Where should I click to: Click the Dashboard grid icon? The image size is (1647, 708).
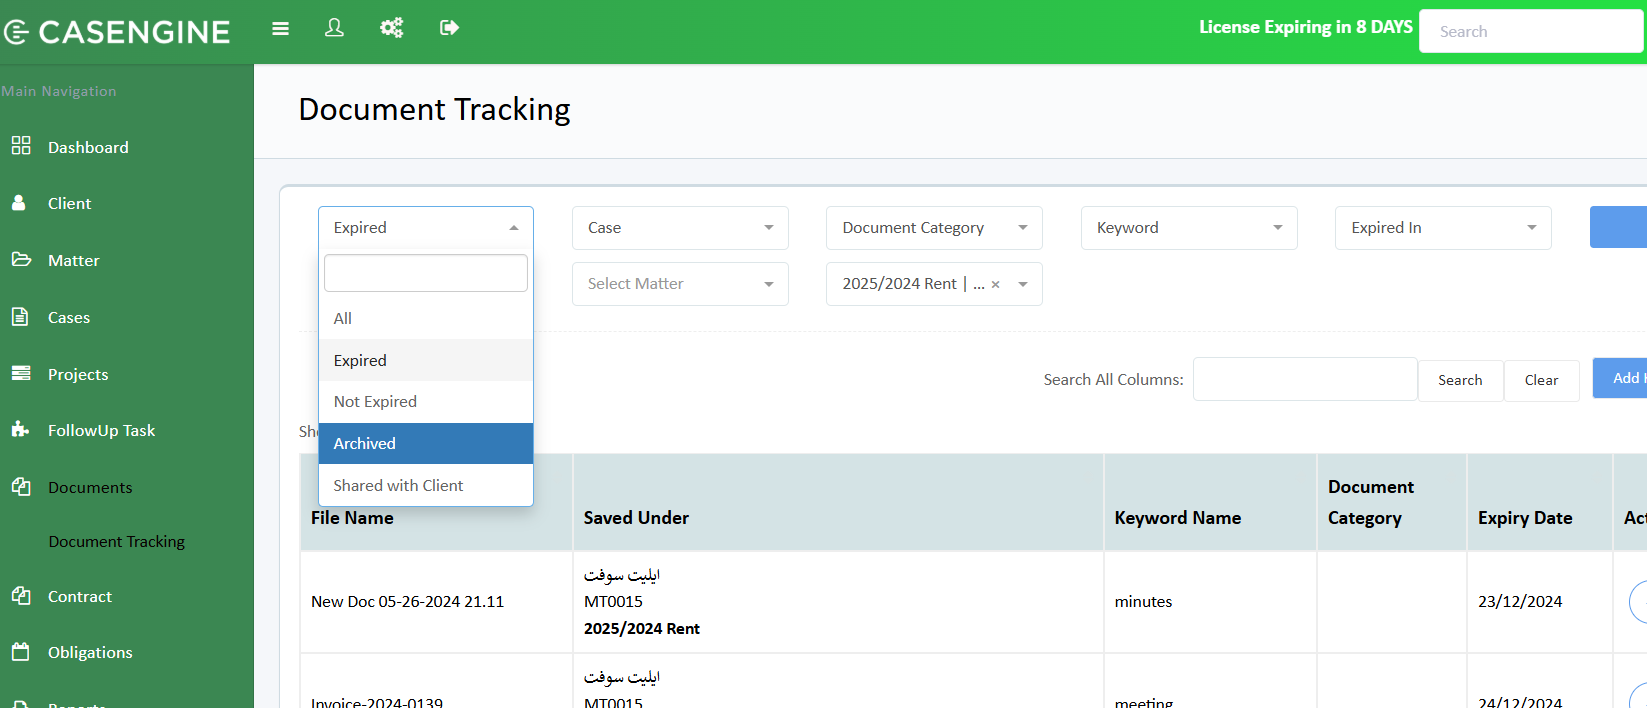21,146
